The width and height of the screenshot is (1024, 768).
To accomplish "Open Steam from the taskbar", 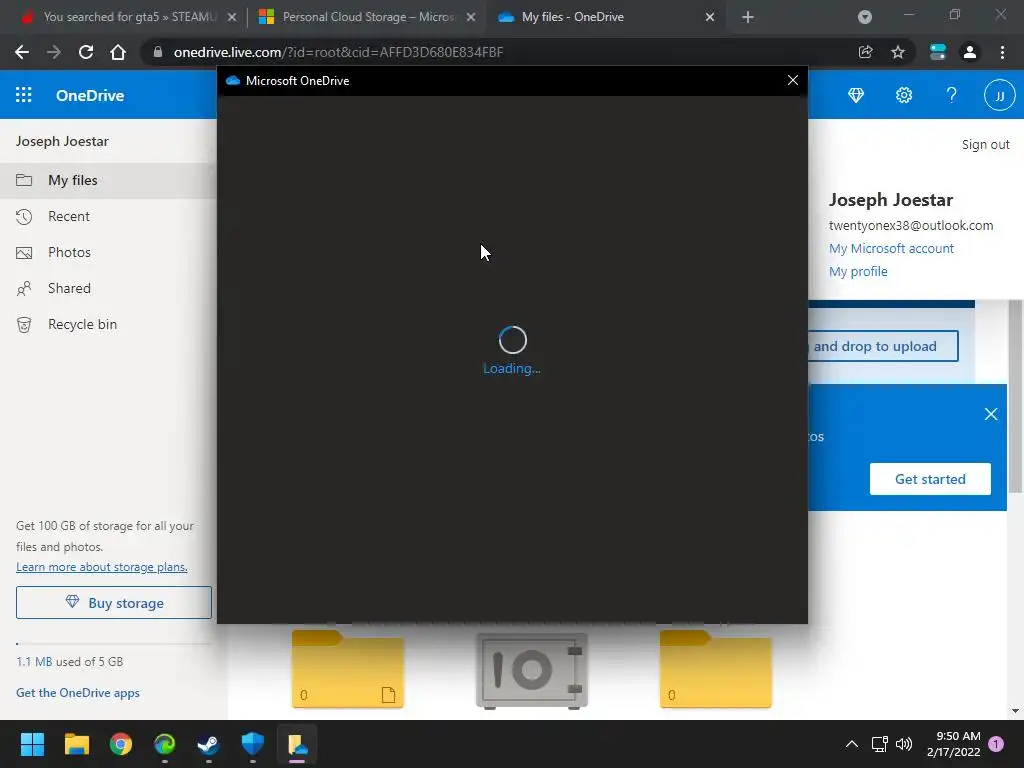I will click(208, 744).
